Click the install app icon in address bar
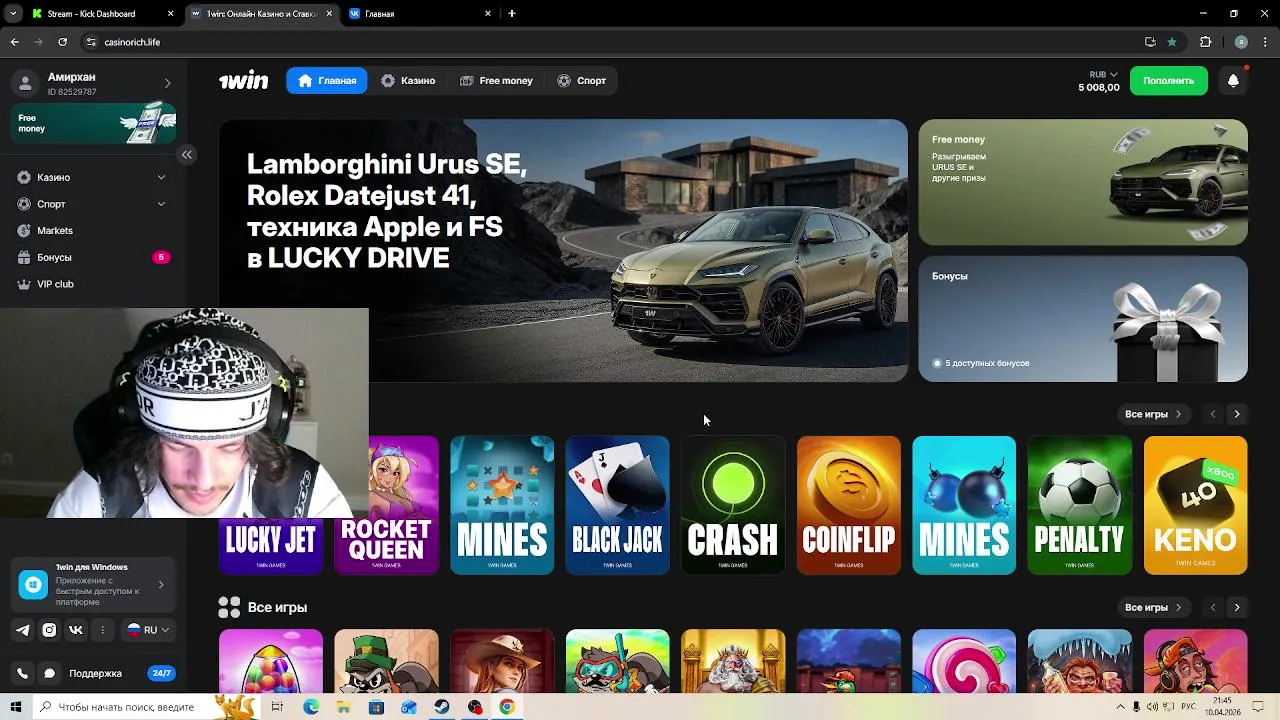 click(x=1150, y=42)
